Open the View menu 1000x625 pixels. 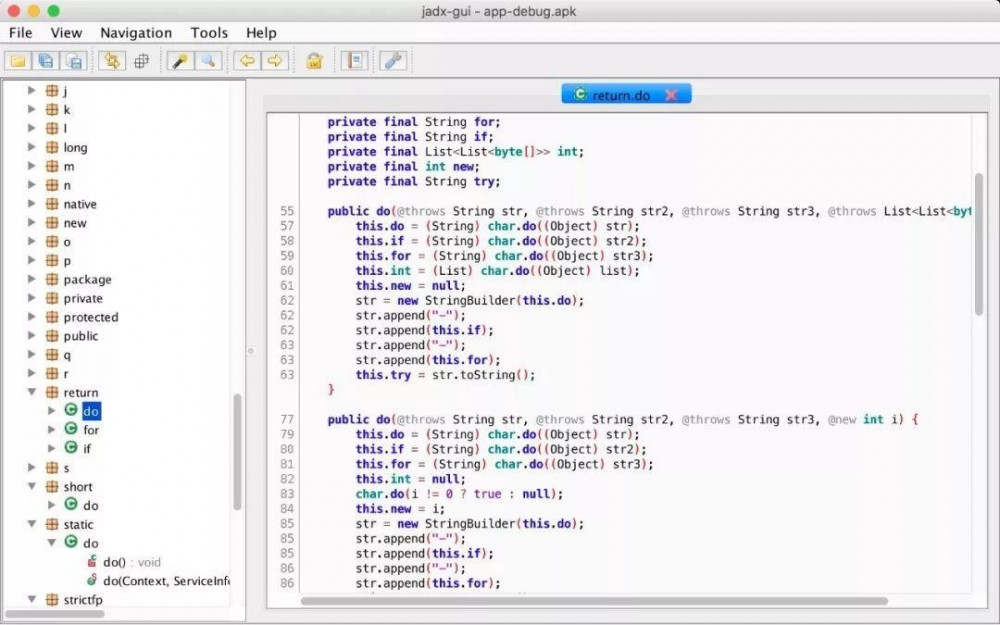[x=66, y=33]
